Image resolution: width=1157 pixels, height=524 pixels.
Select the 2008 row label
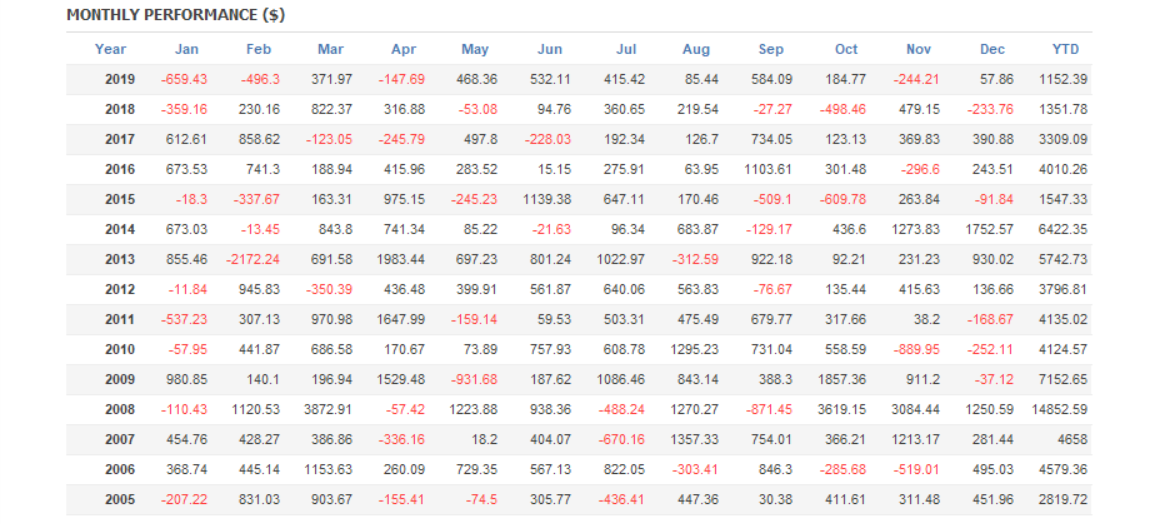(119, 409)
